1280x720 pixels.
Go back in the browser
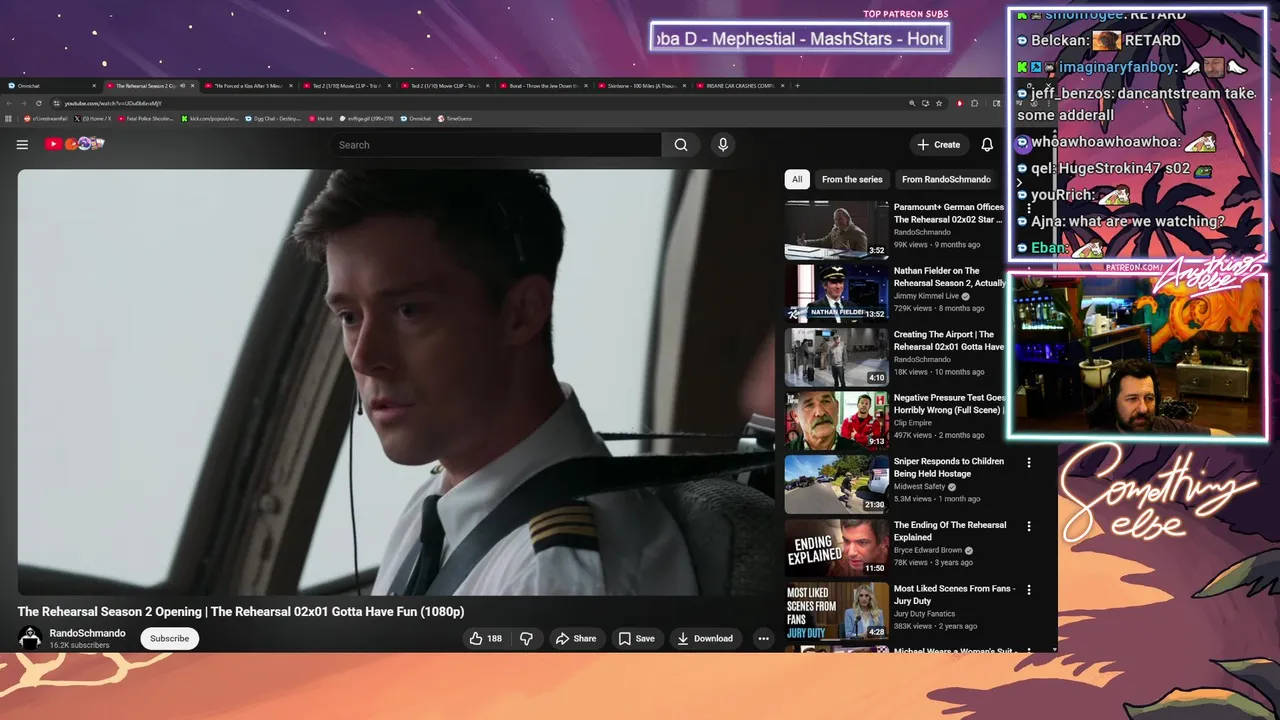coord(11,103)
